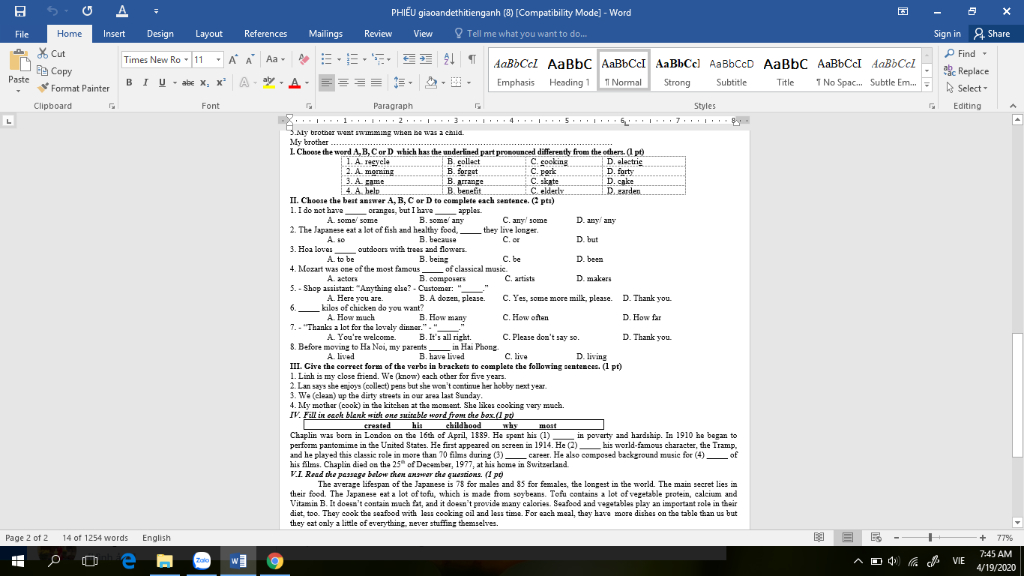Apply Heading 1 style
The height and width of the screenshot is (576, 1024).
click(569, 71)
